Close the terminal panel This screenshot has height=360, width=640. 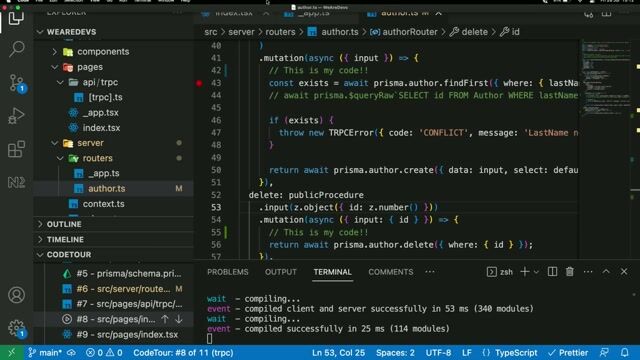[624, 272]
